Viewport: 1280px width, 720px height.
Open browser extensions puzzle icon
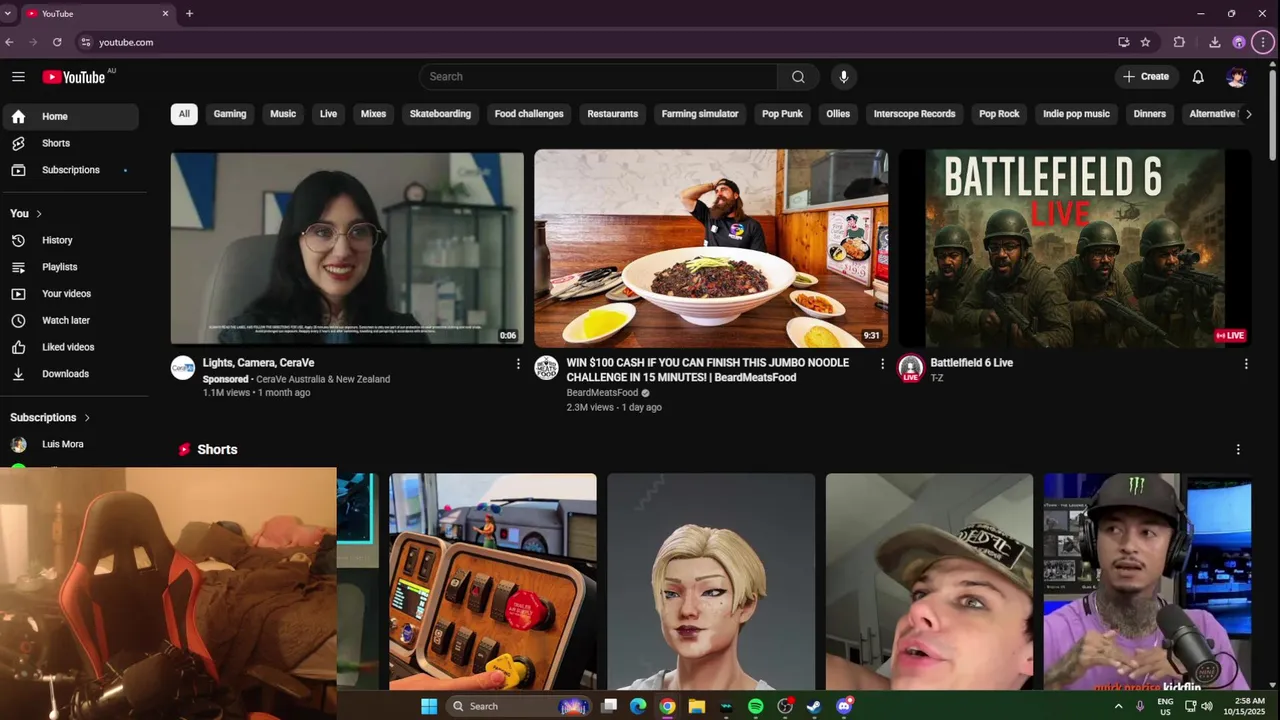(x=1179, y=42)
